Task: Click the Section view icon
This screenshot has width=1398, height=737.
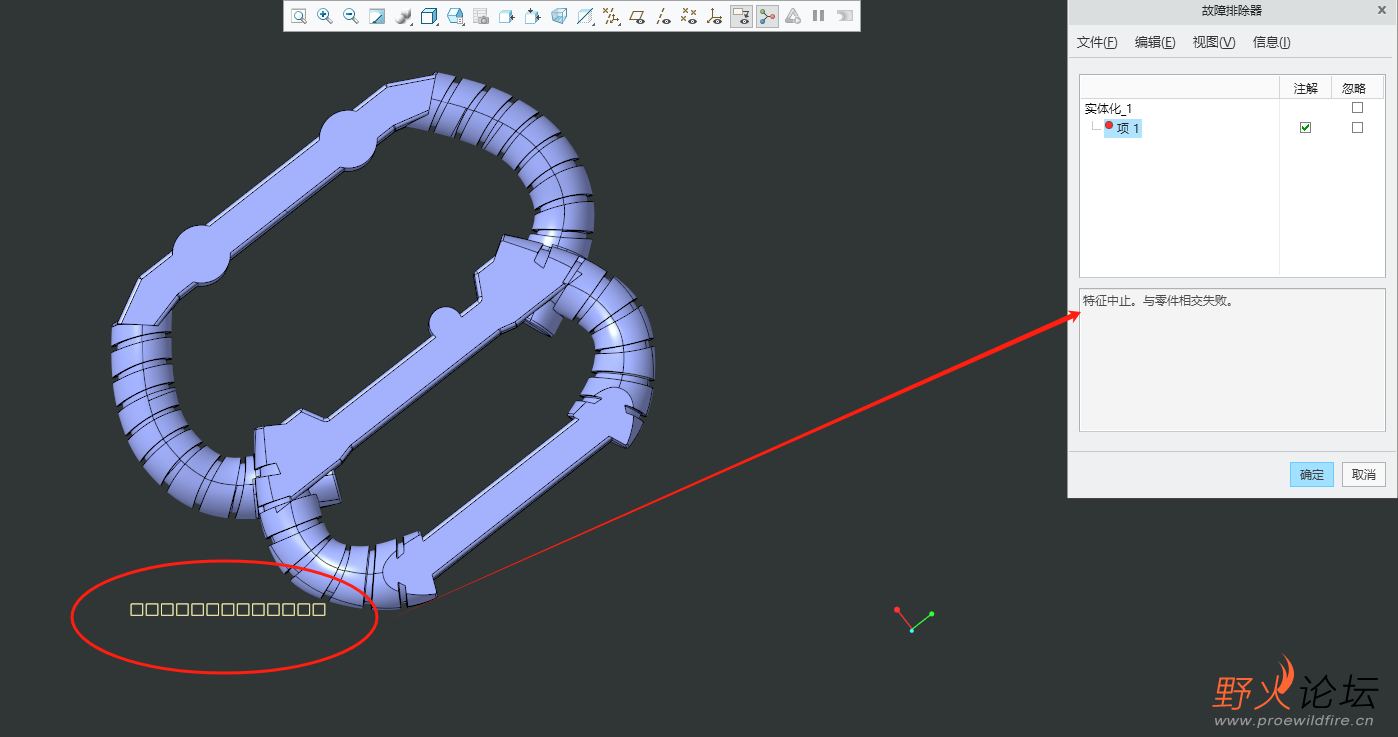Action: tap(585, 16)
